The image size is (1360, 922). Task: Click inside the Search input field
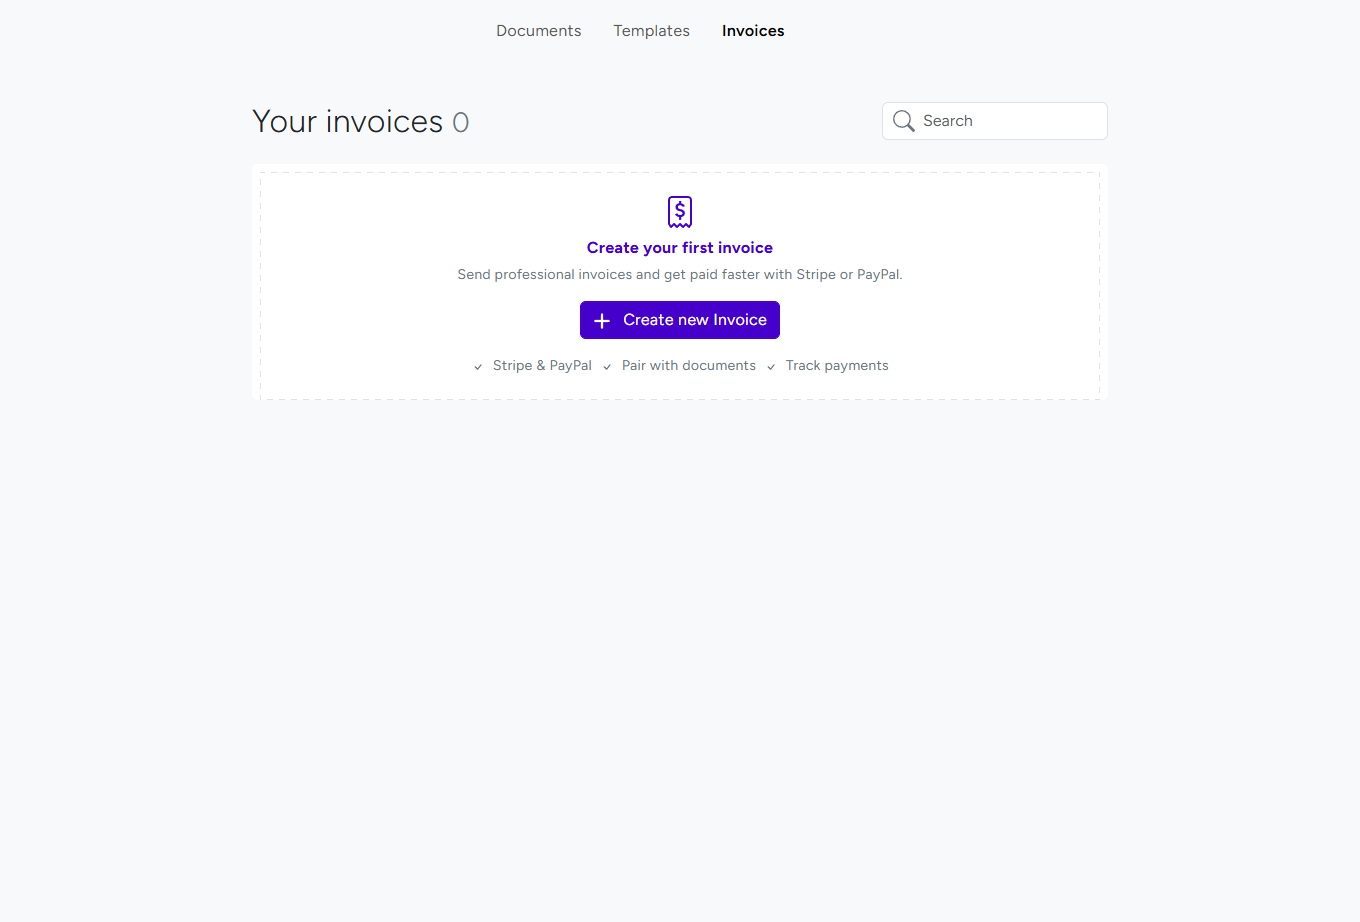pos(1000,120)
